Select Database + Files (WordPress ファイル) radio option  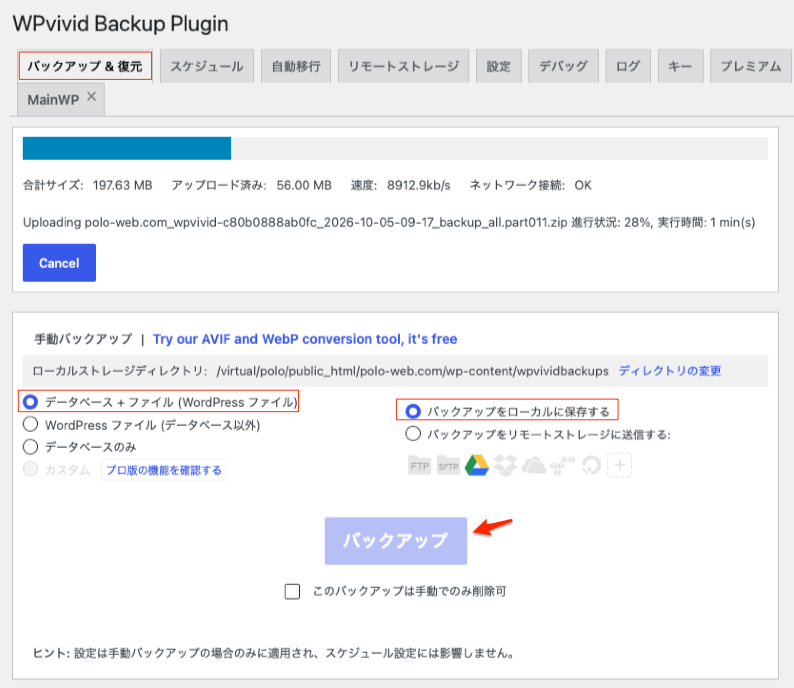click(30, 402)
